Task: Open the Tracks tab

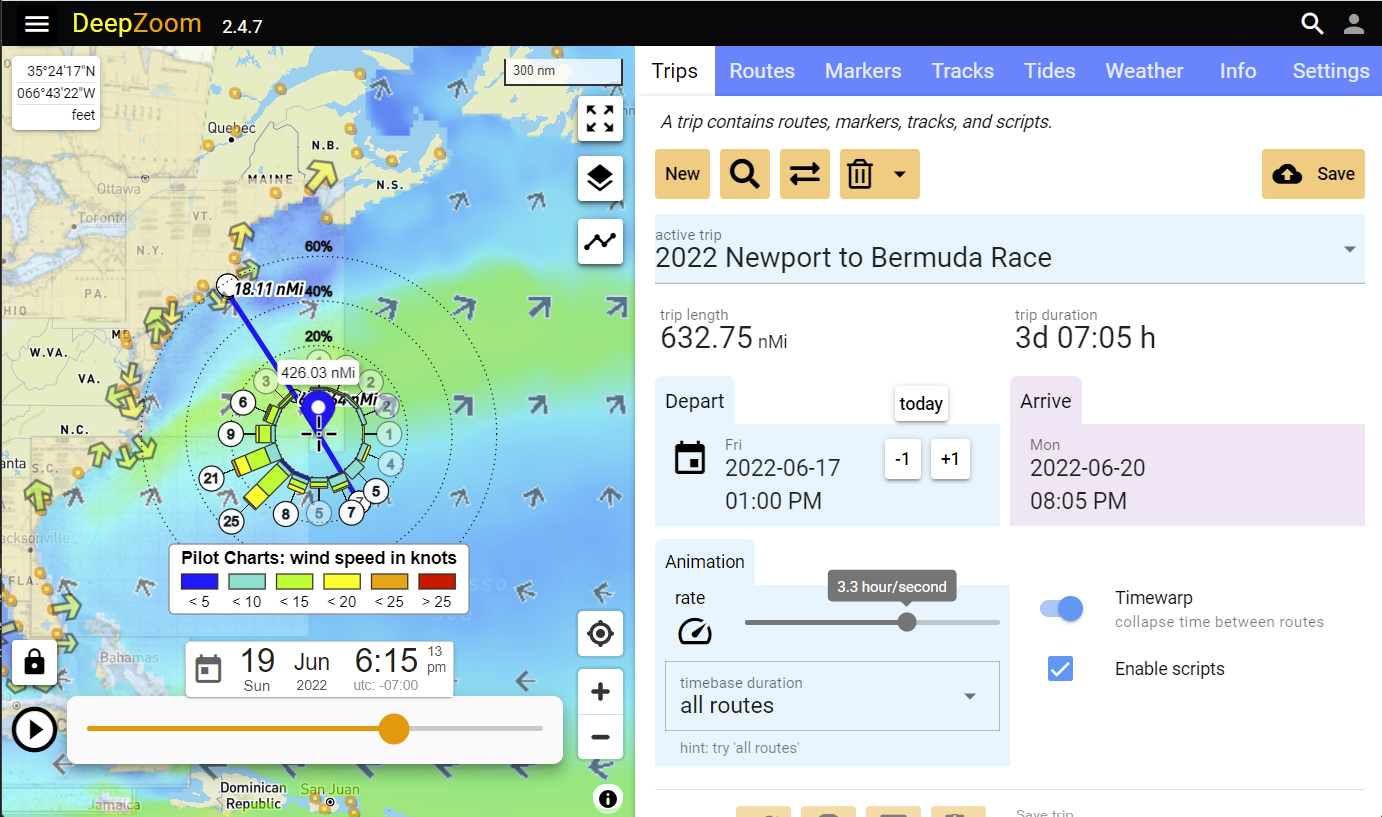Action: [x=963, y=71]
